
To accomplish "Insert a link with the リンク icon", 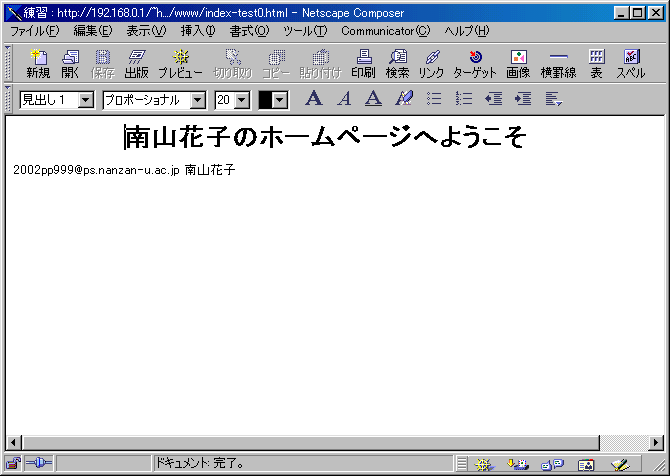I will (431, 64).
